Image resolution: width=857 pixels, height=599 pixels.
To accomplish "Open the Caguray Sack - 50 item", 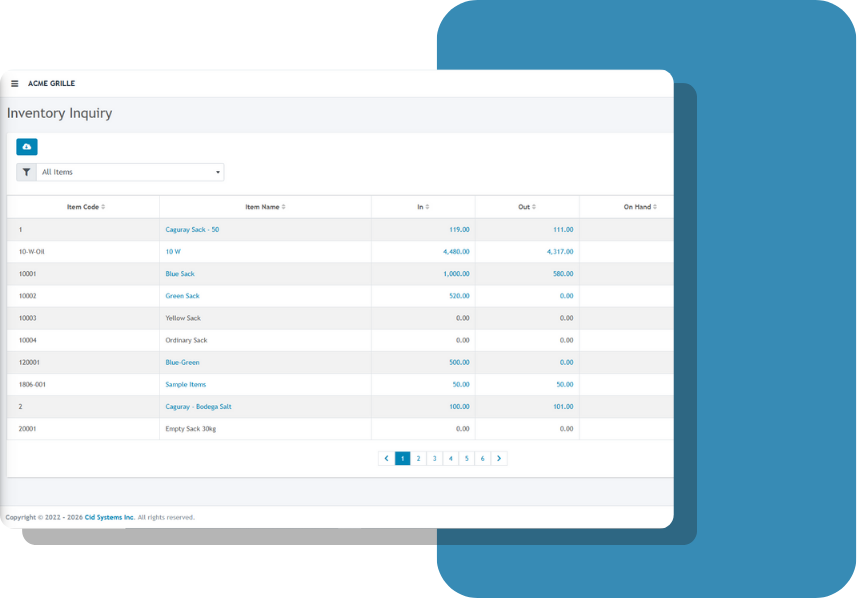I will [192, 229].
